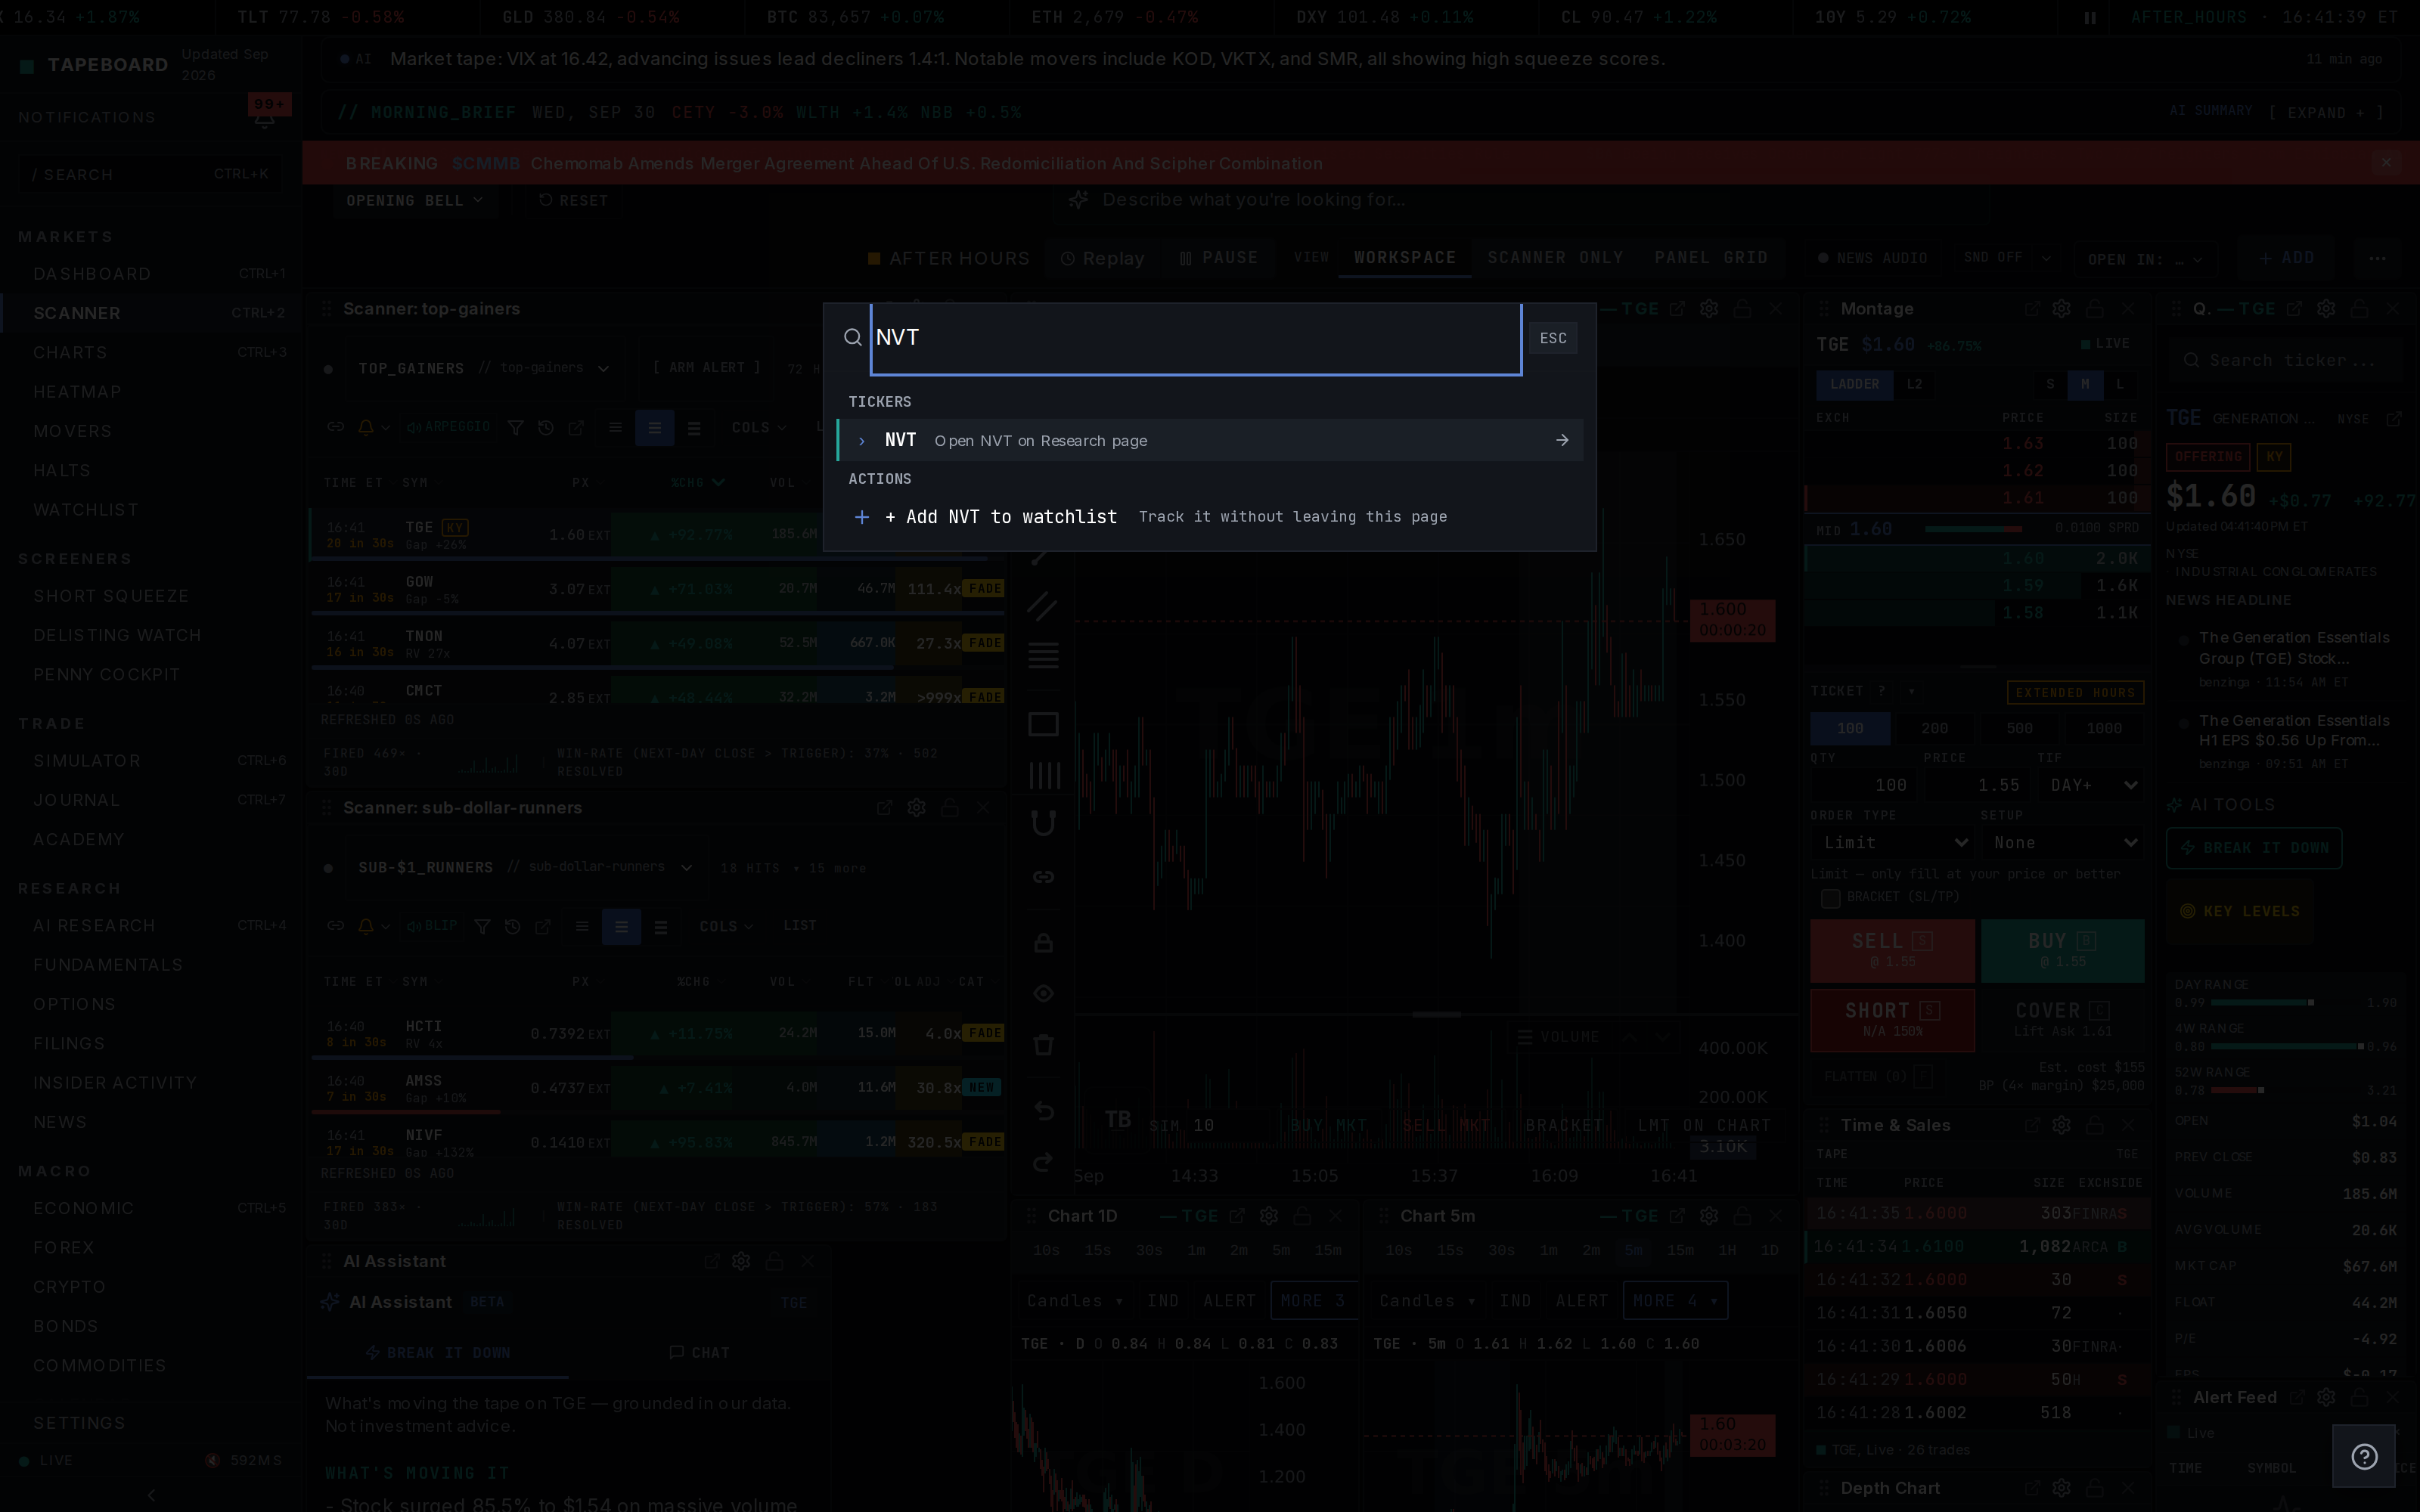Link drawings with chart toolbar link icon
2420x1512 pixels.
pyautogui.click(x=1043, y=877)
